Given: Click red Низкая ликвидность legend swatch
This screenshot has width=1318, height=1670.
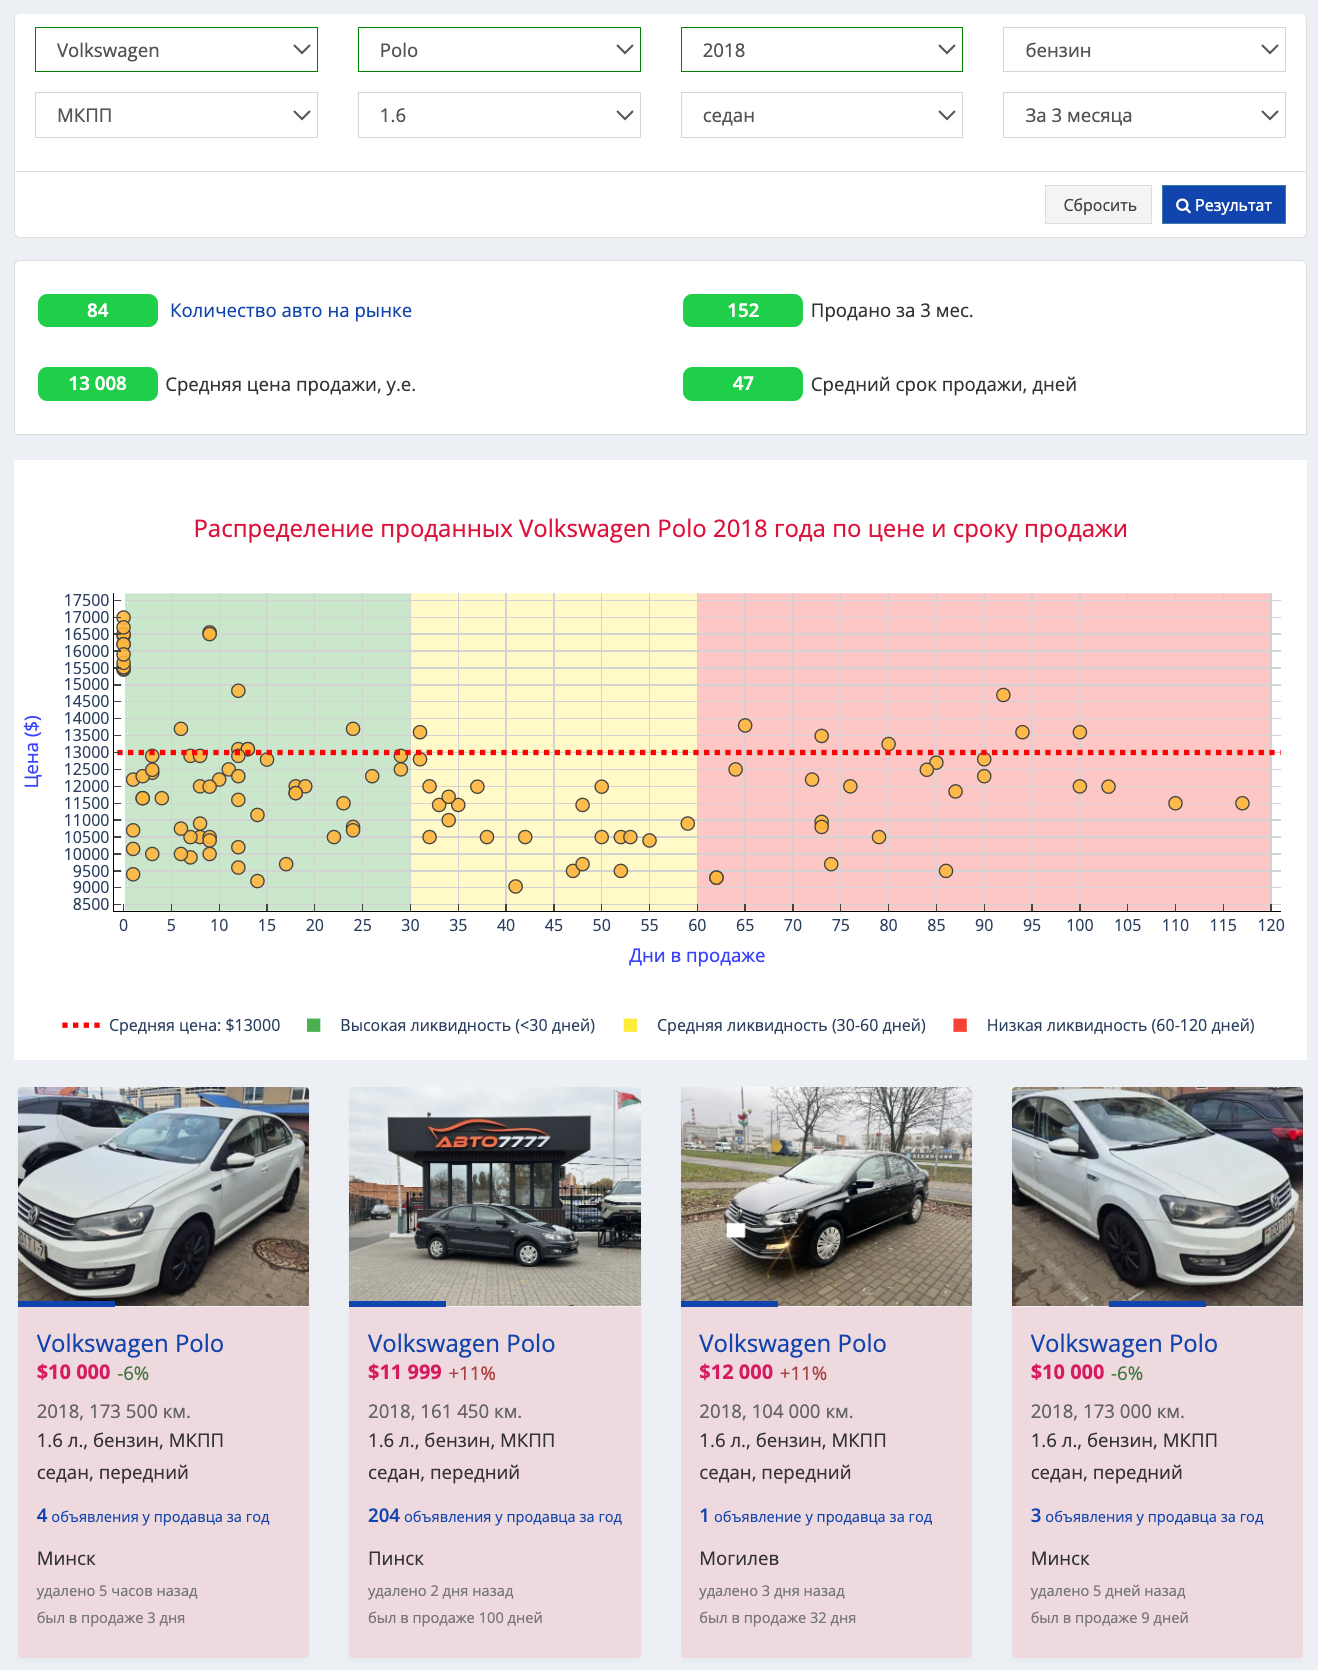Looking at the screenshot, I should coord(960,1025).
